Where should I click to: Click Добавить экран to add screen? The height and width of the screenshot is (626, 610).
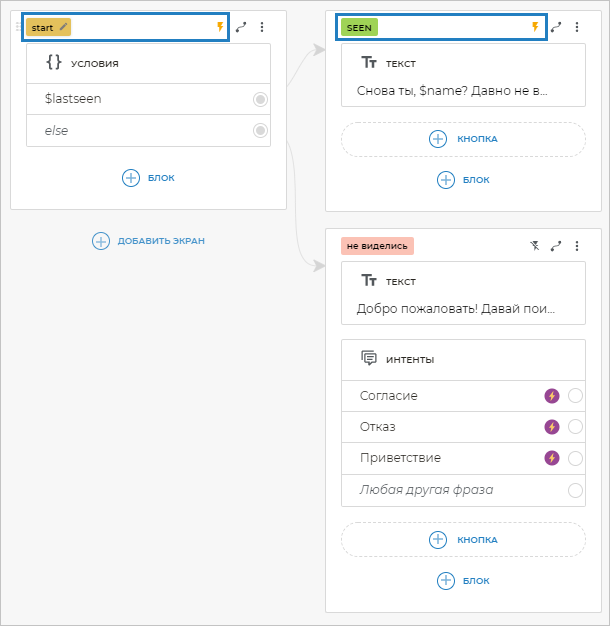tap(148, 241)
